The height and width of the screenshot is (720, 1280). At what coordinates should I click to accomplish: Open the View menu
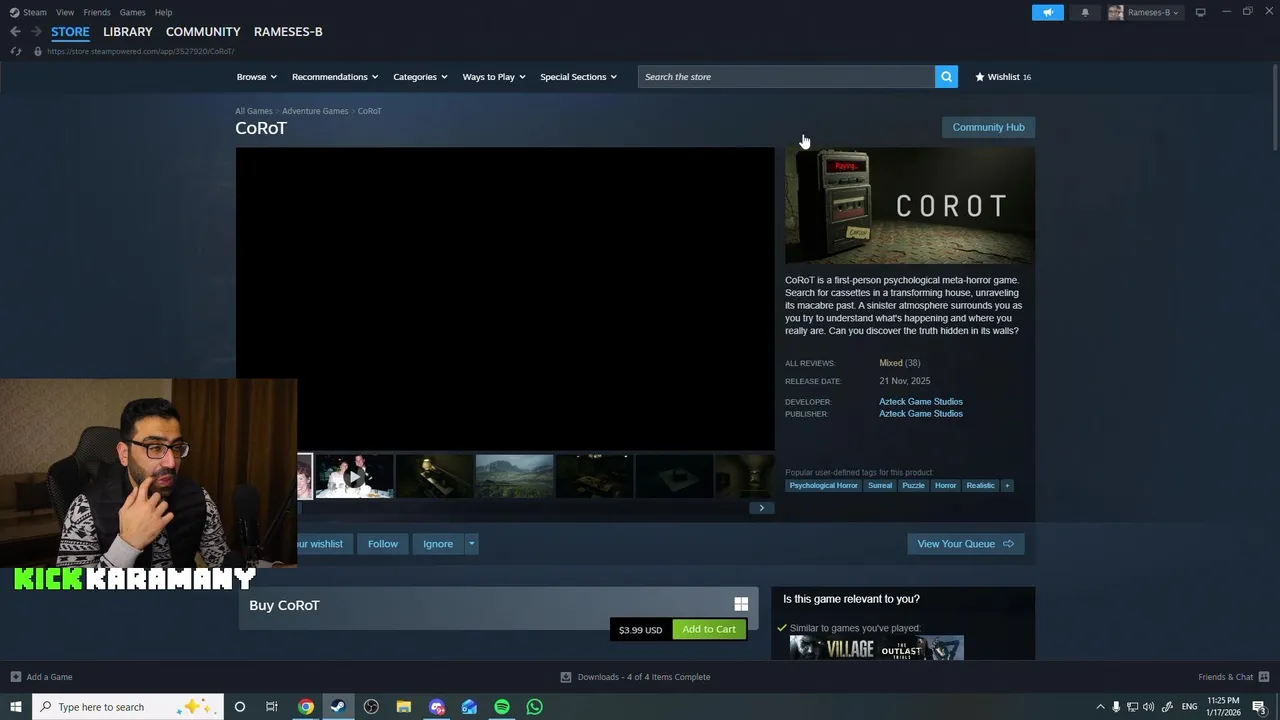[x=65, y=12]
